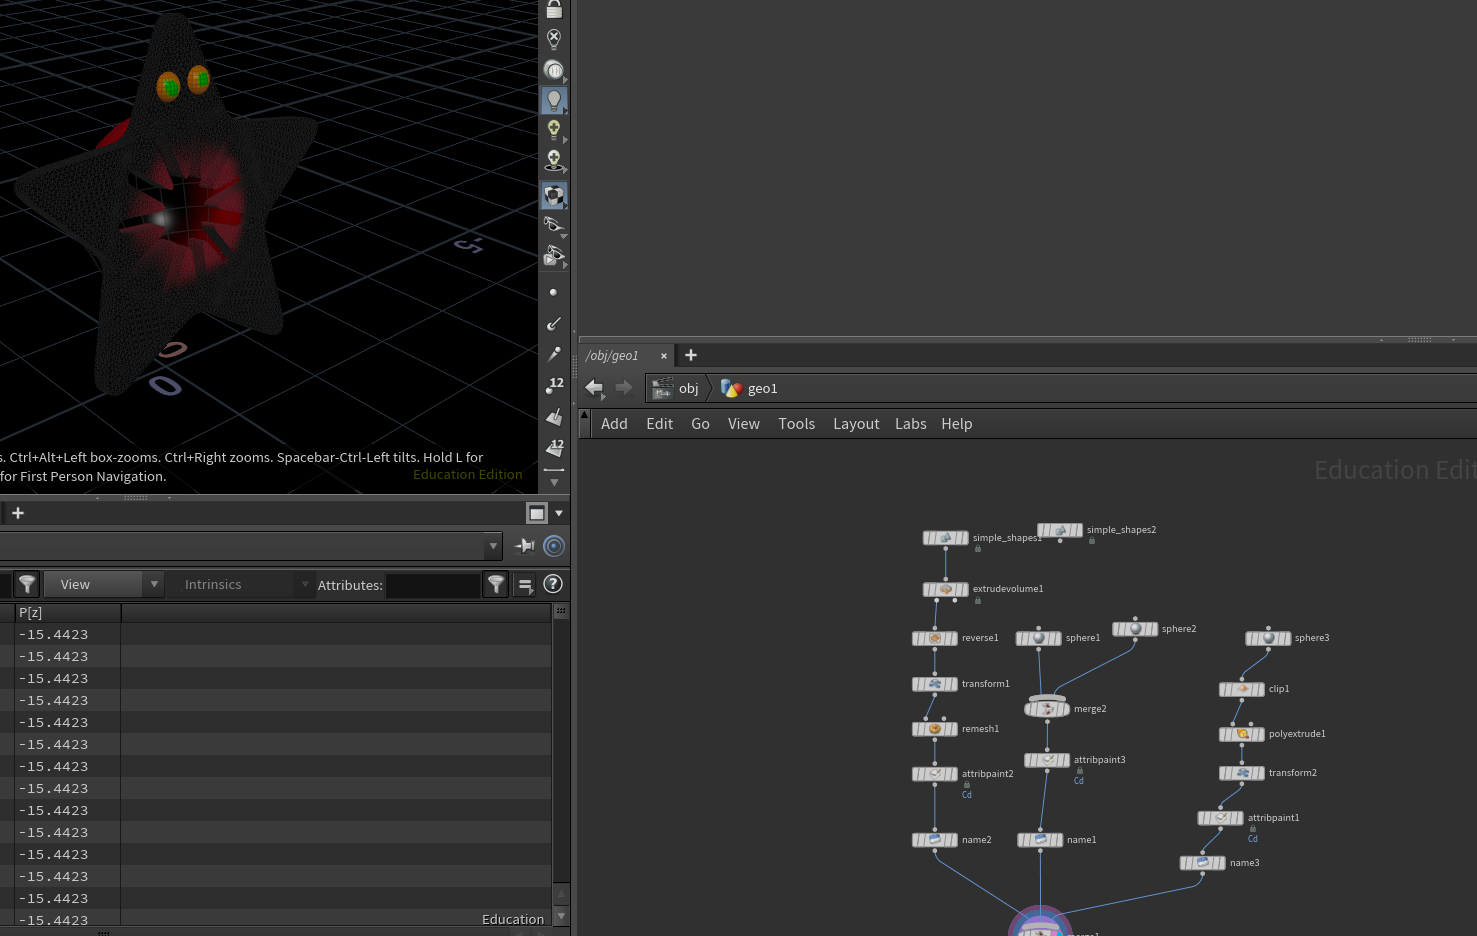Open spreadsheet help question mark icon

(553, 584)
